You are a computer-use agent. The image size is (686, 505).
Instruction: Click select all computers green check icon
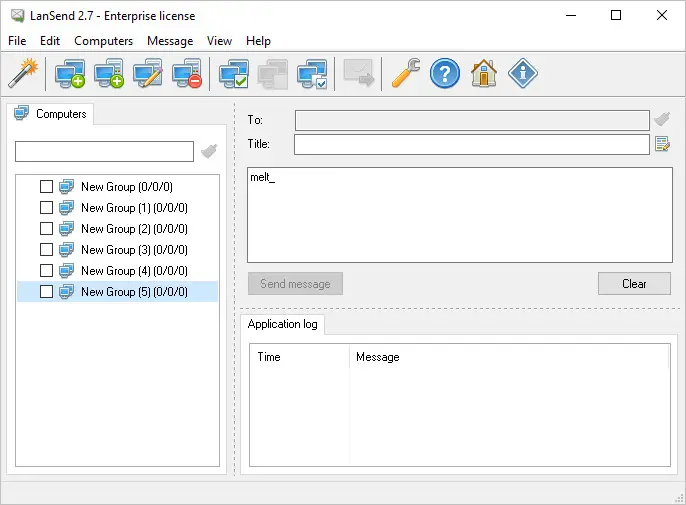(234, 73)
